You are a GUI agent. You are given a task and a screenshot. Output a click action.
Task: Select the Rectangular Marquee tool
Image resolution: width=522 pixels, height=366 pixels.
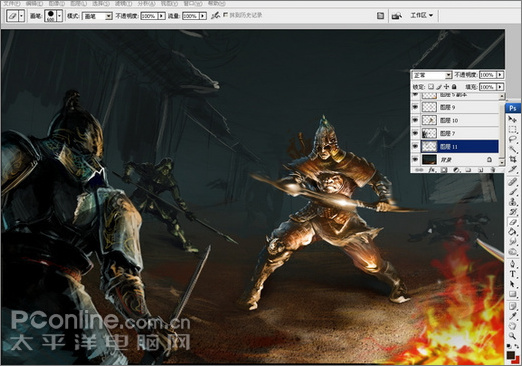coord(512,129)
